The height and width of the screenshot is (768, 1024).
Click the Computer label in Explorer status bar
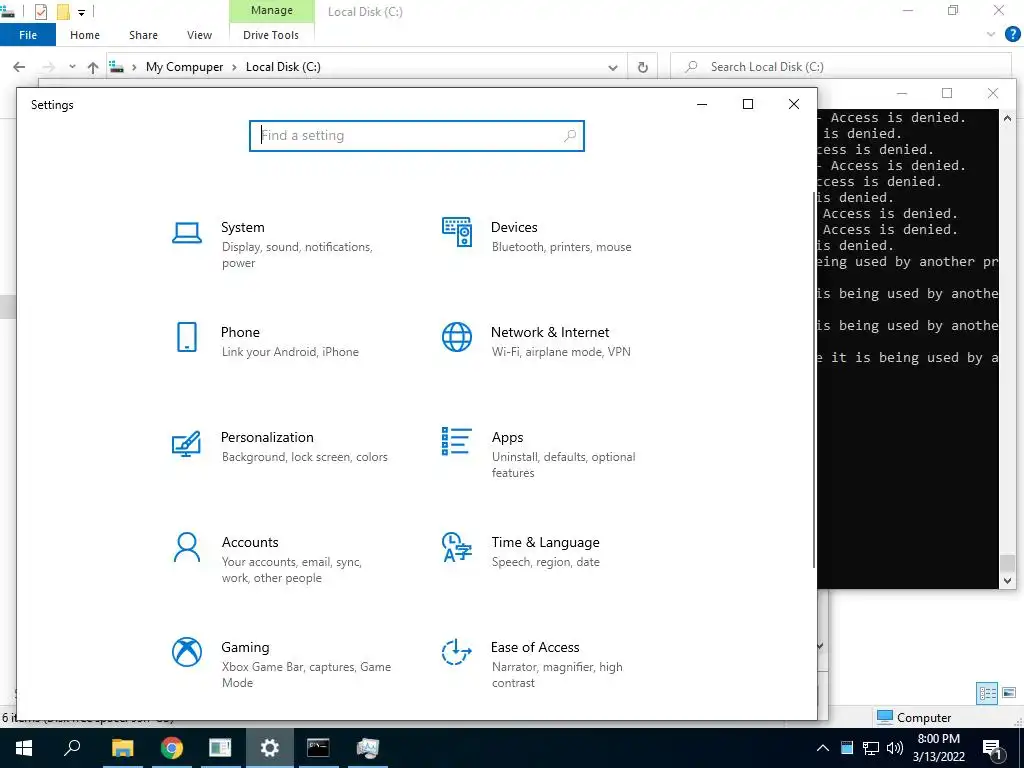[x=923, y=718]
